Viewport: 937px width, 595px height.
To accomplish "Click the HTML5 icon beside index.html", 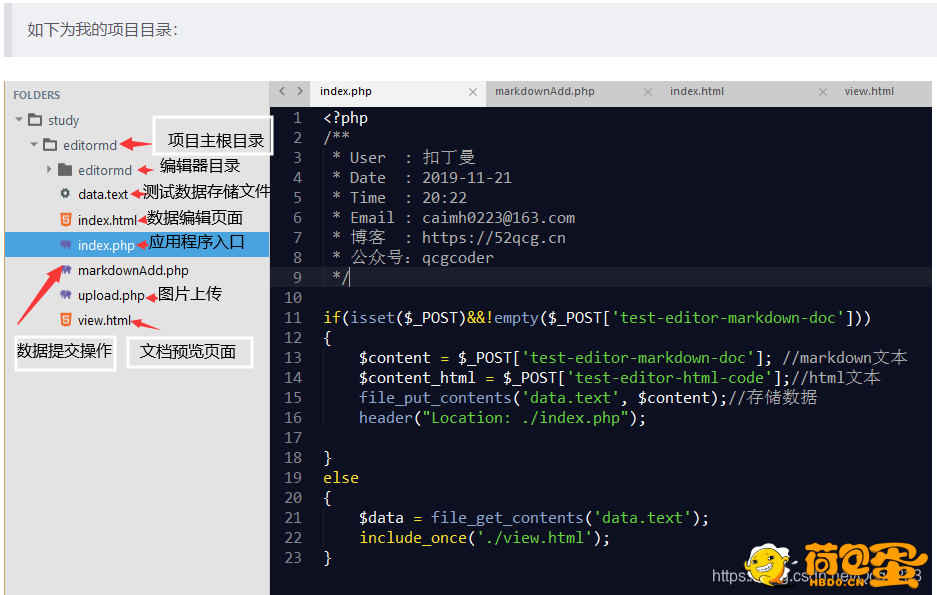I will (x=66, y=219).
